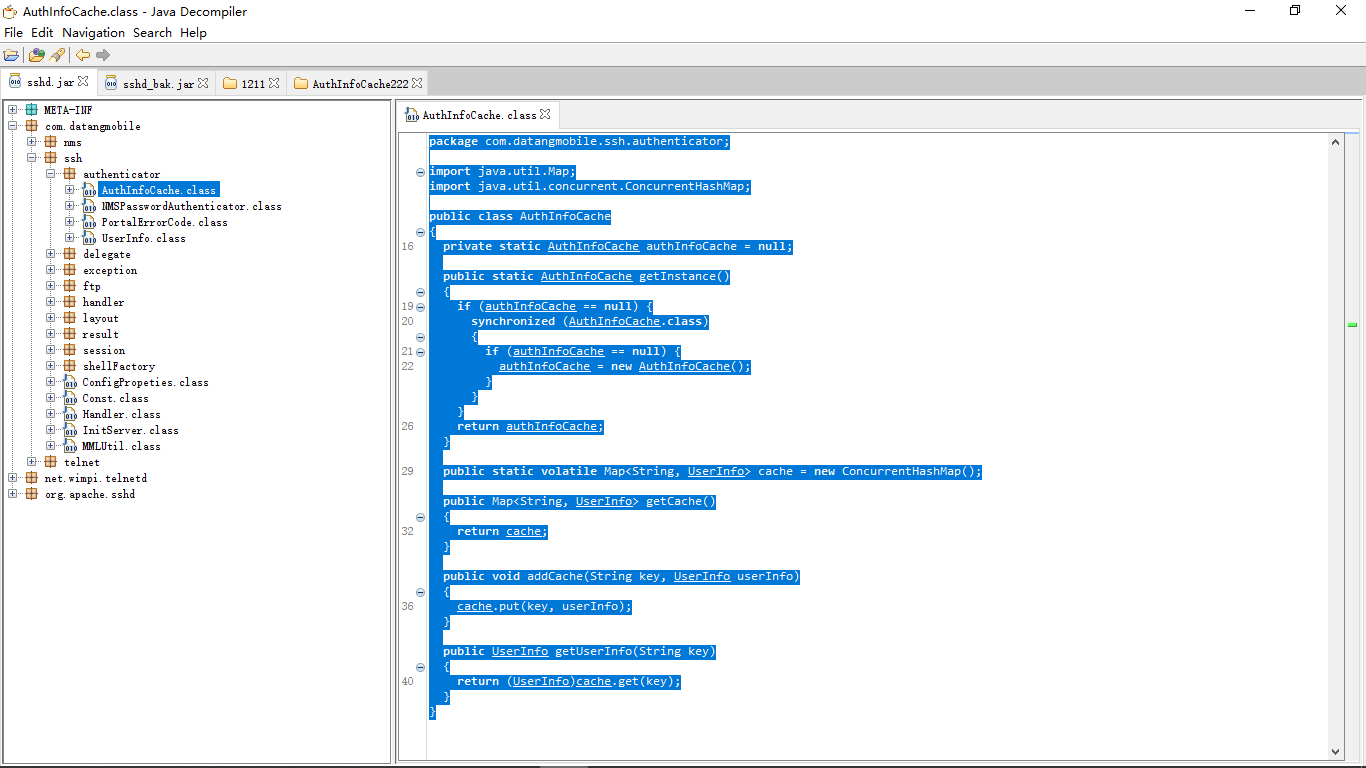Collapse the imports fold marker
The width and height of the screenshot is (1366, 768).
[420, 172]
